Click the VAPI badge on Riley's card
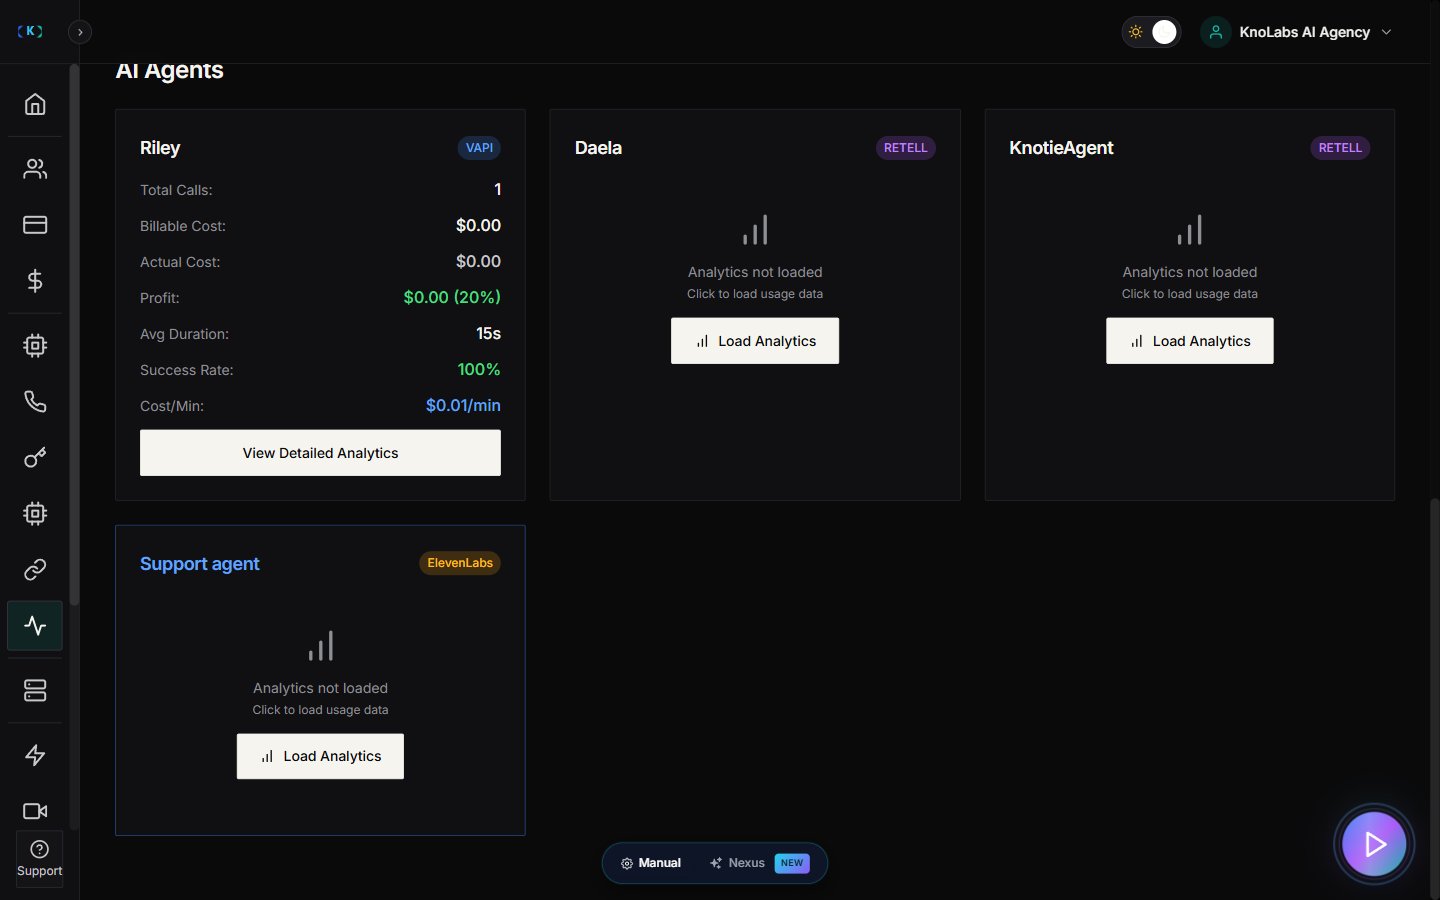 479,148
